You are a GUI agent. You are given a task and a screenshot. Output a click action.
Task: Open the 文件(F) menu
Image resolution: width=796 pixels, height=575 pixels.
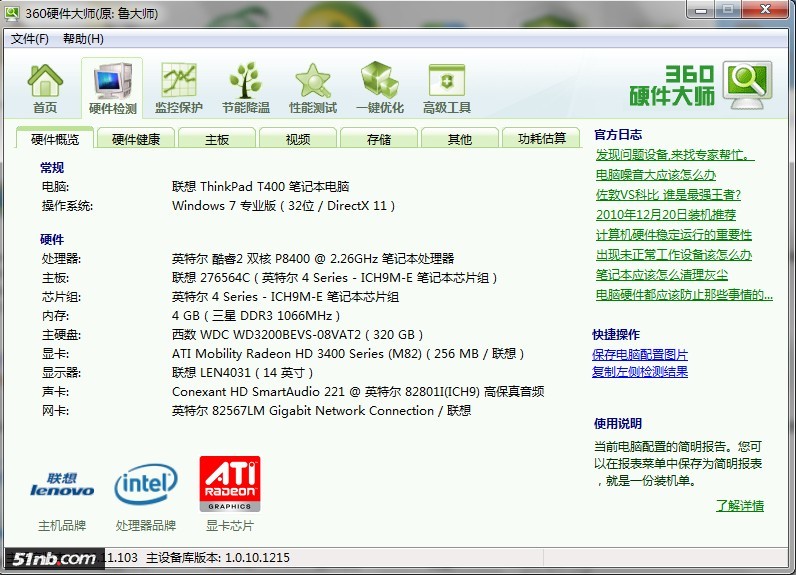pyautogui.click(x=30, y=39)
